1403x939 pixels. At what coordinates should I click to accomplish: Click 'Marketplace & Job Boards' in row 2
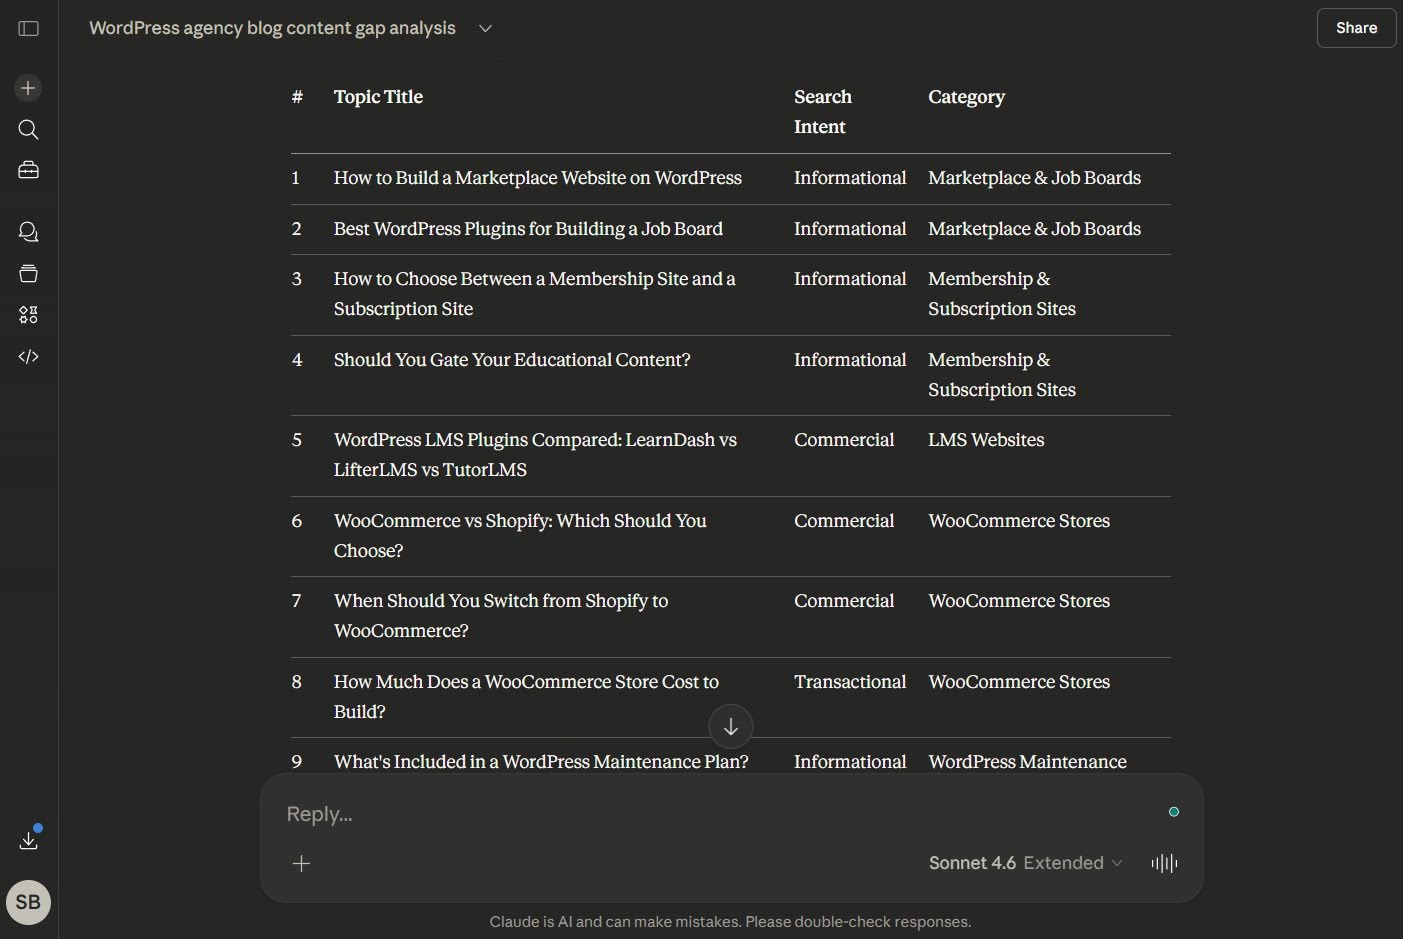[1034, 229]
